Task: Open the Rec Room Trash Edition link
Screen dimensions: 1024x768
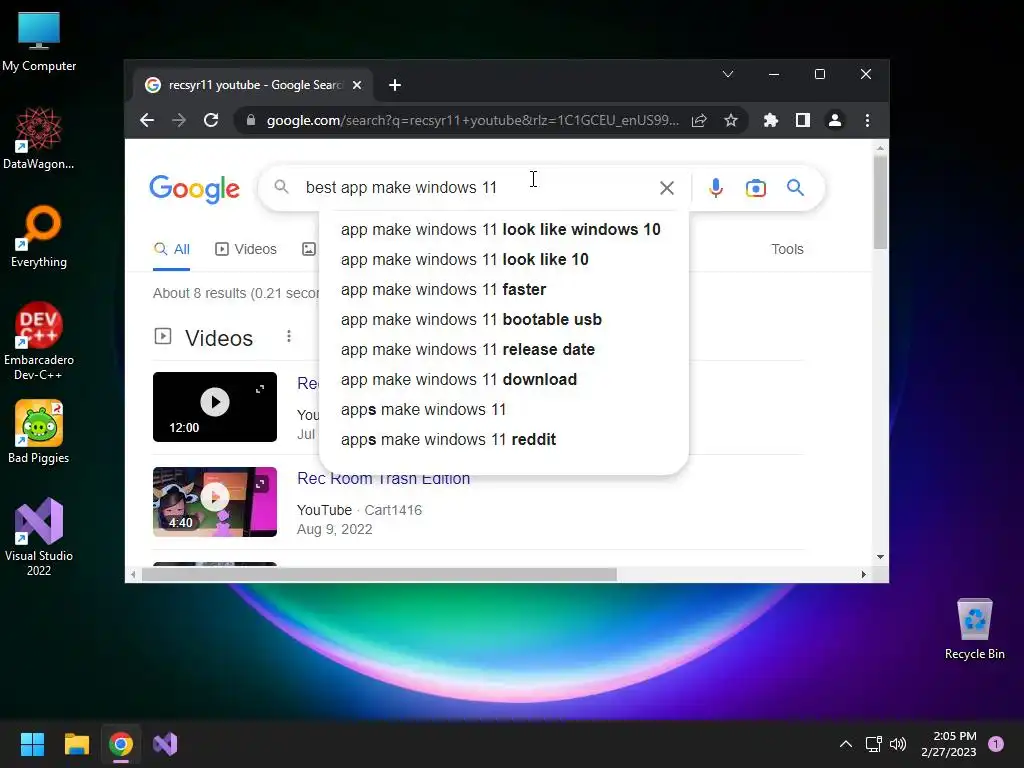Action: [x=383, y=479]
